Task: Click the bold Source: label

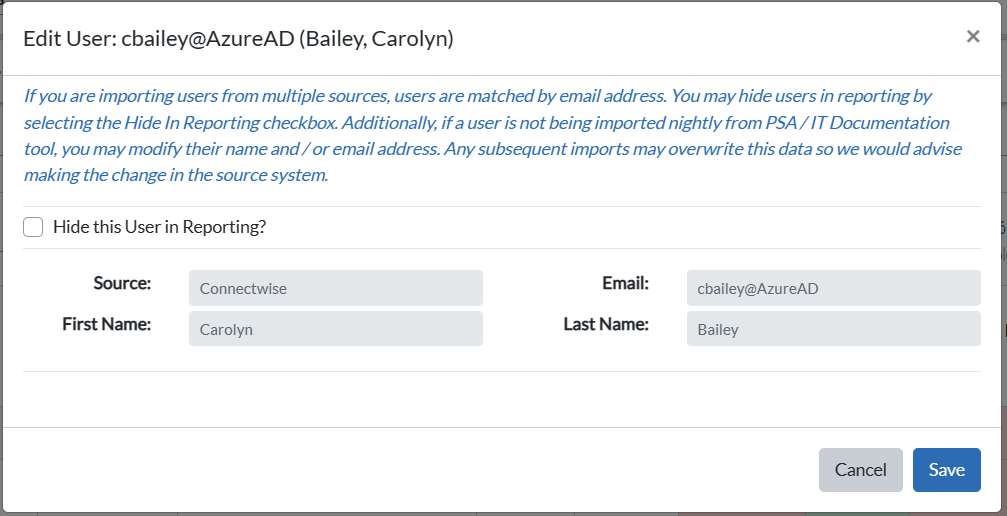Action: pyautogui.click(x=122, y=283)
